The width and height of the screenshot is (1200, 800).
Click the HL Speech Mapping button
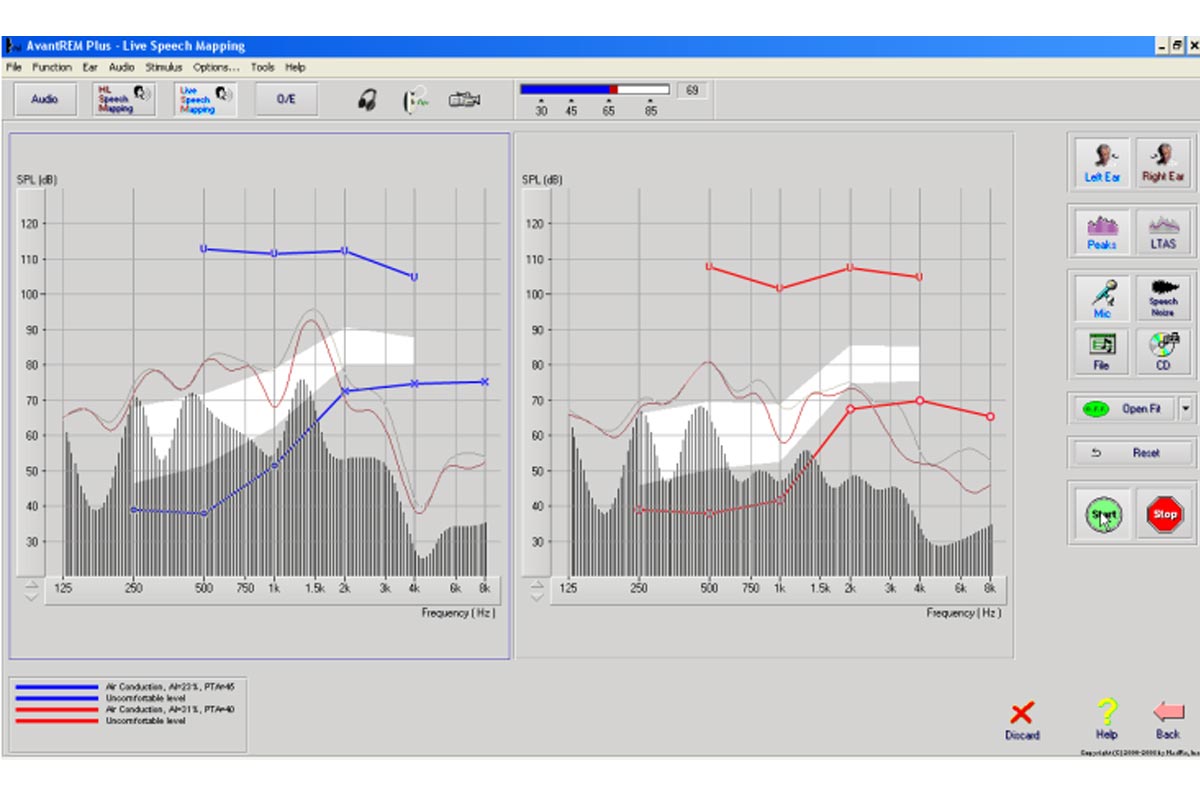pyautogui.click(x=124, y=100)
